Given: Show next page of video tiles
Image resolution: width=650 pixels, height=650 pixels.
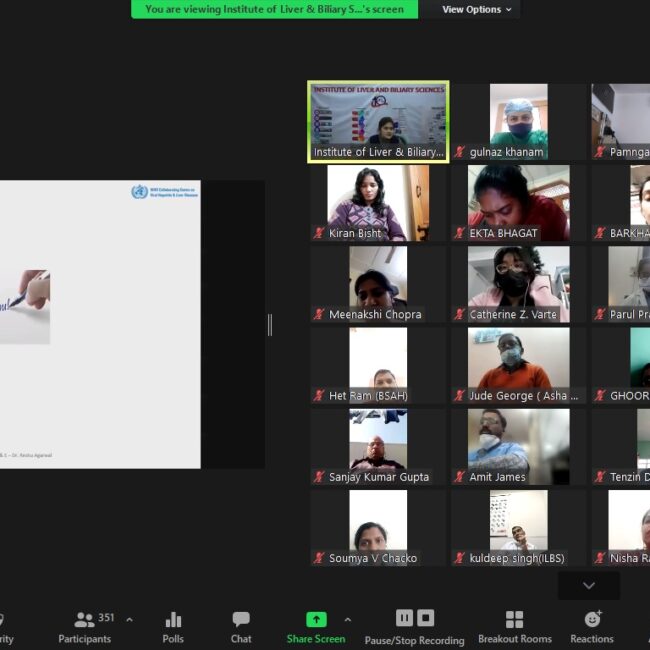Looking at the screenshot, I should click(x=588, y=585).
